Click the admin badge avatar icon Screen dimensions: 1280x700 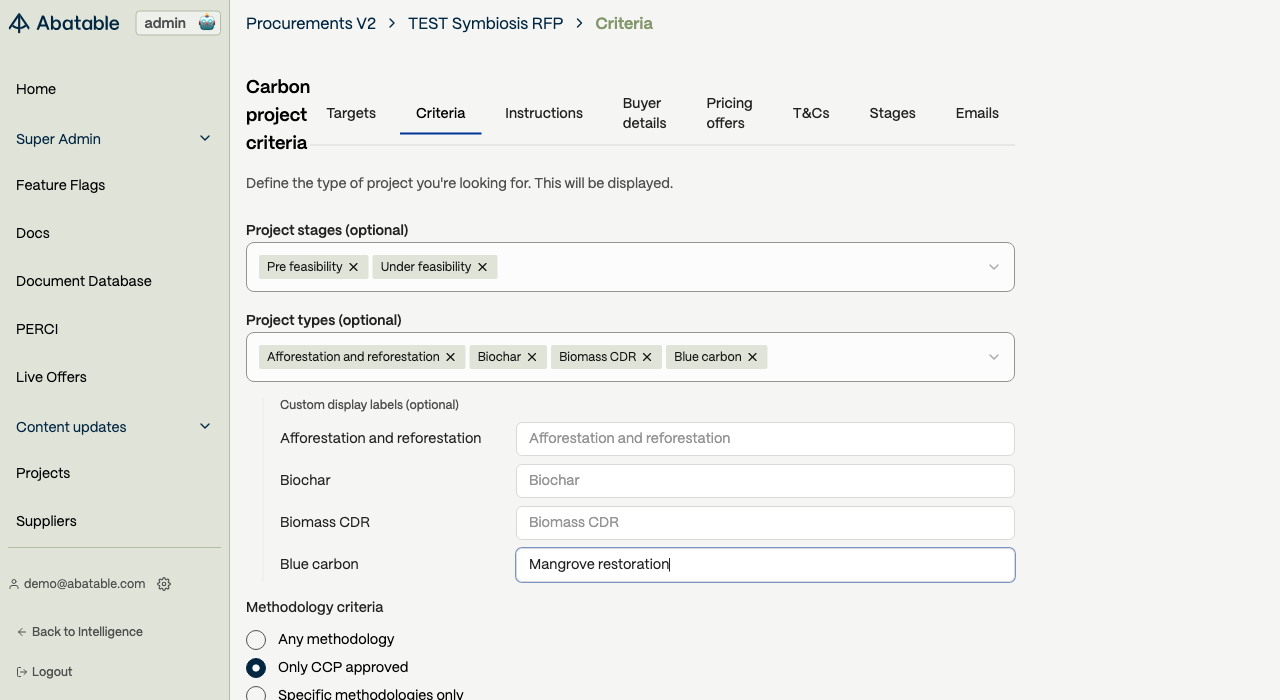tap(207, 23)
